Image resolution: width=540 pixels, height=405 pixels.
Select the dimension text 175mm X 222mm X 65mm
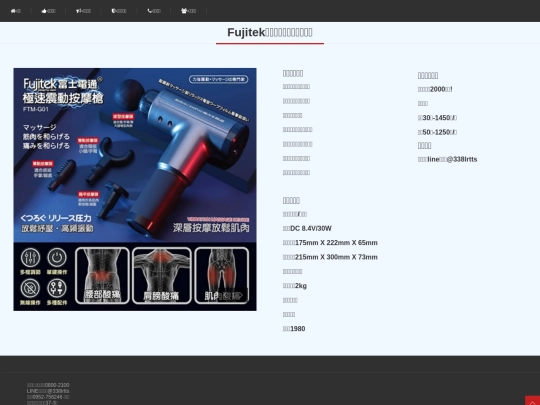330,243
